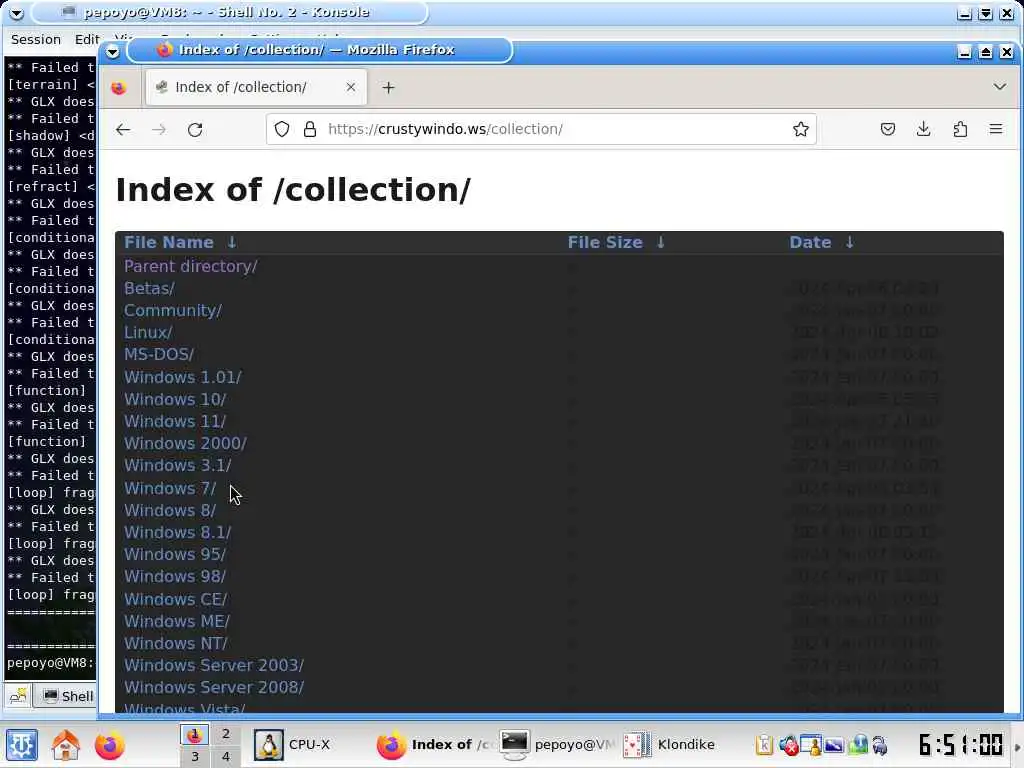Open the Firefox hamburger application menu
Image resolution: width=1024 pixels, height=768 pixels.
point(996,129)
